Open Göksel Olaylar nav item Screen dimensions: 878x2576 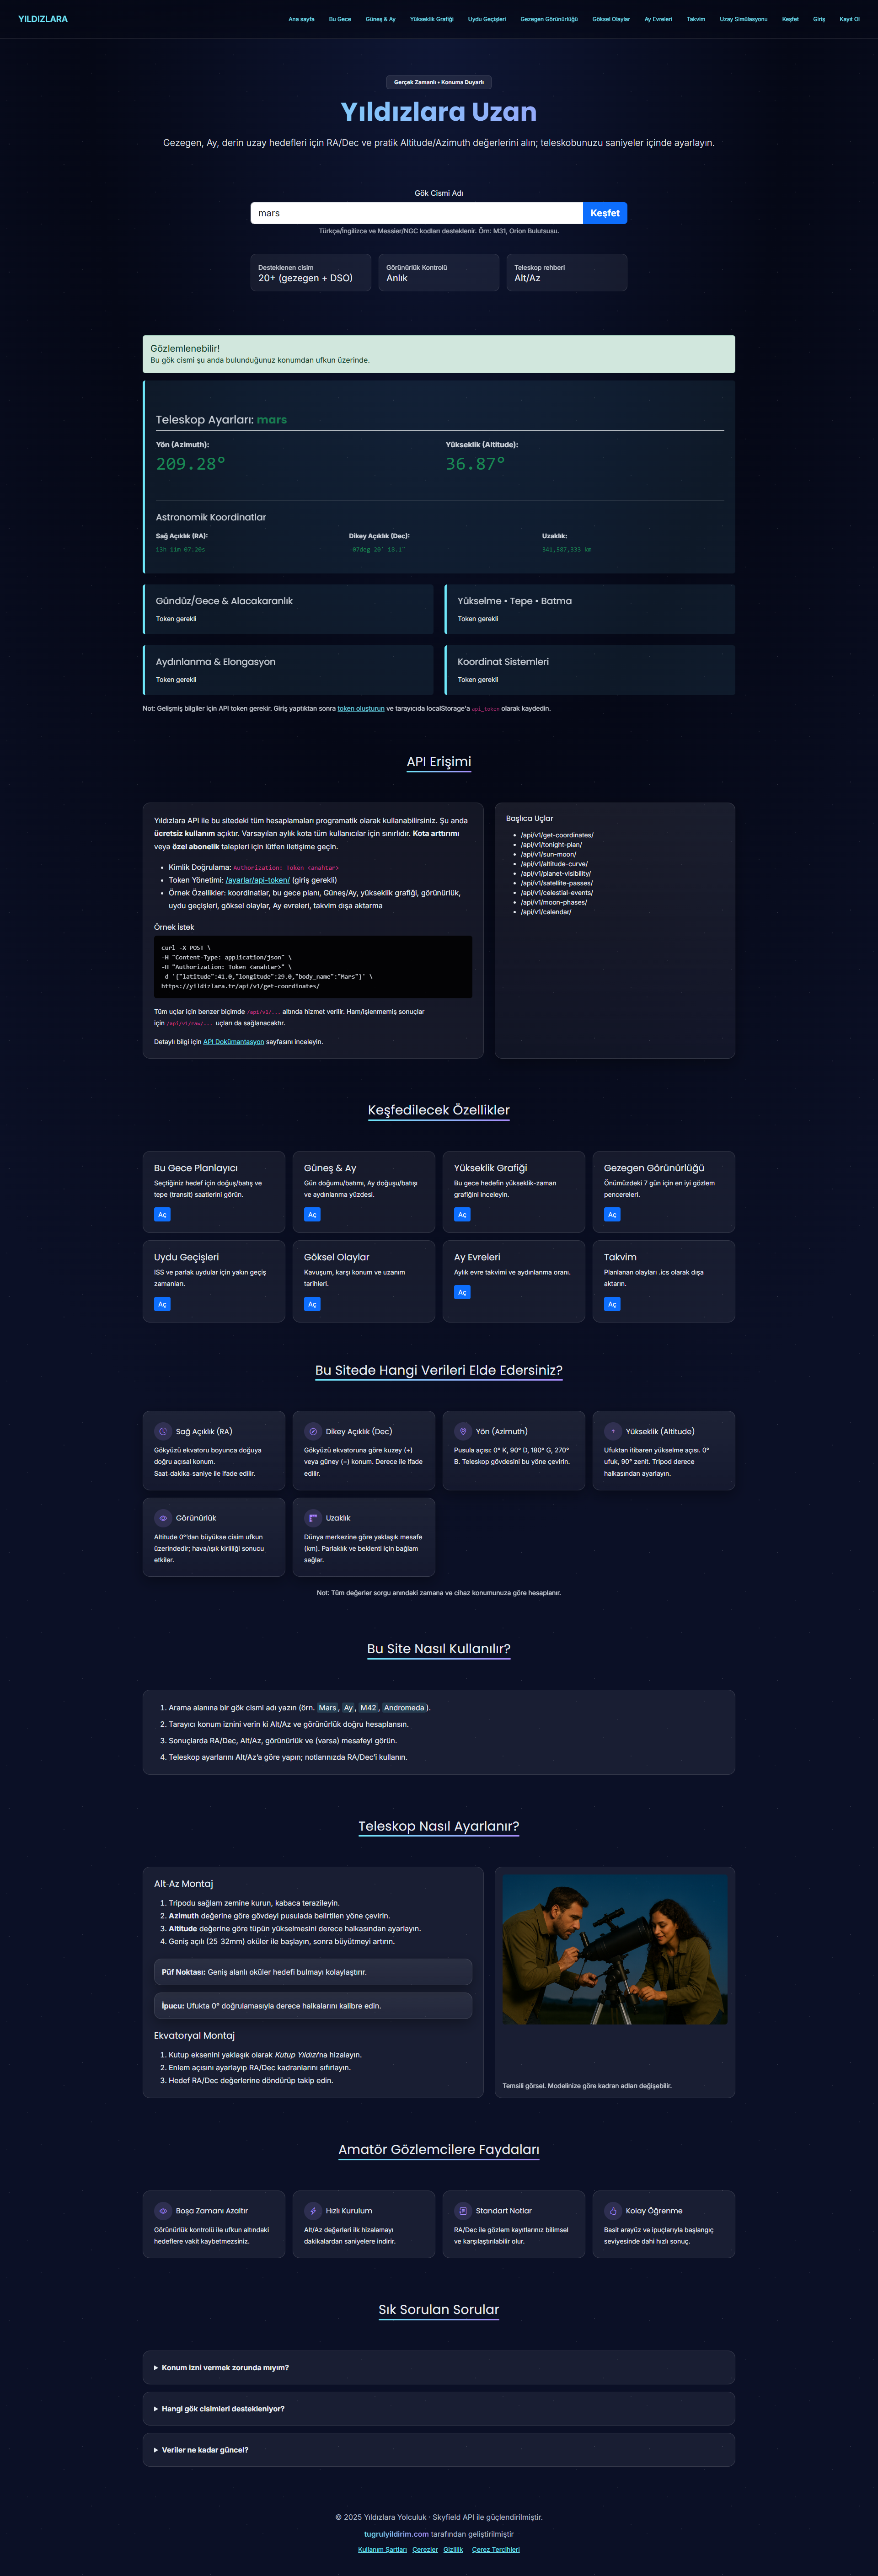(x=611, y=19)
